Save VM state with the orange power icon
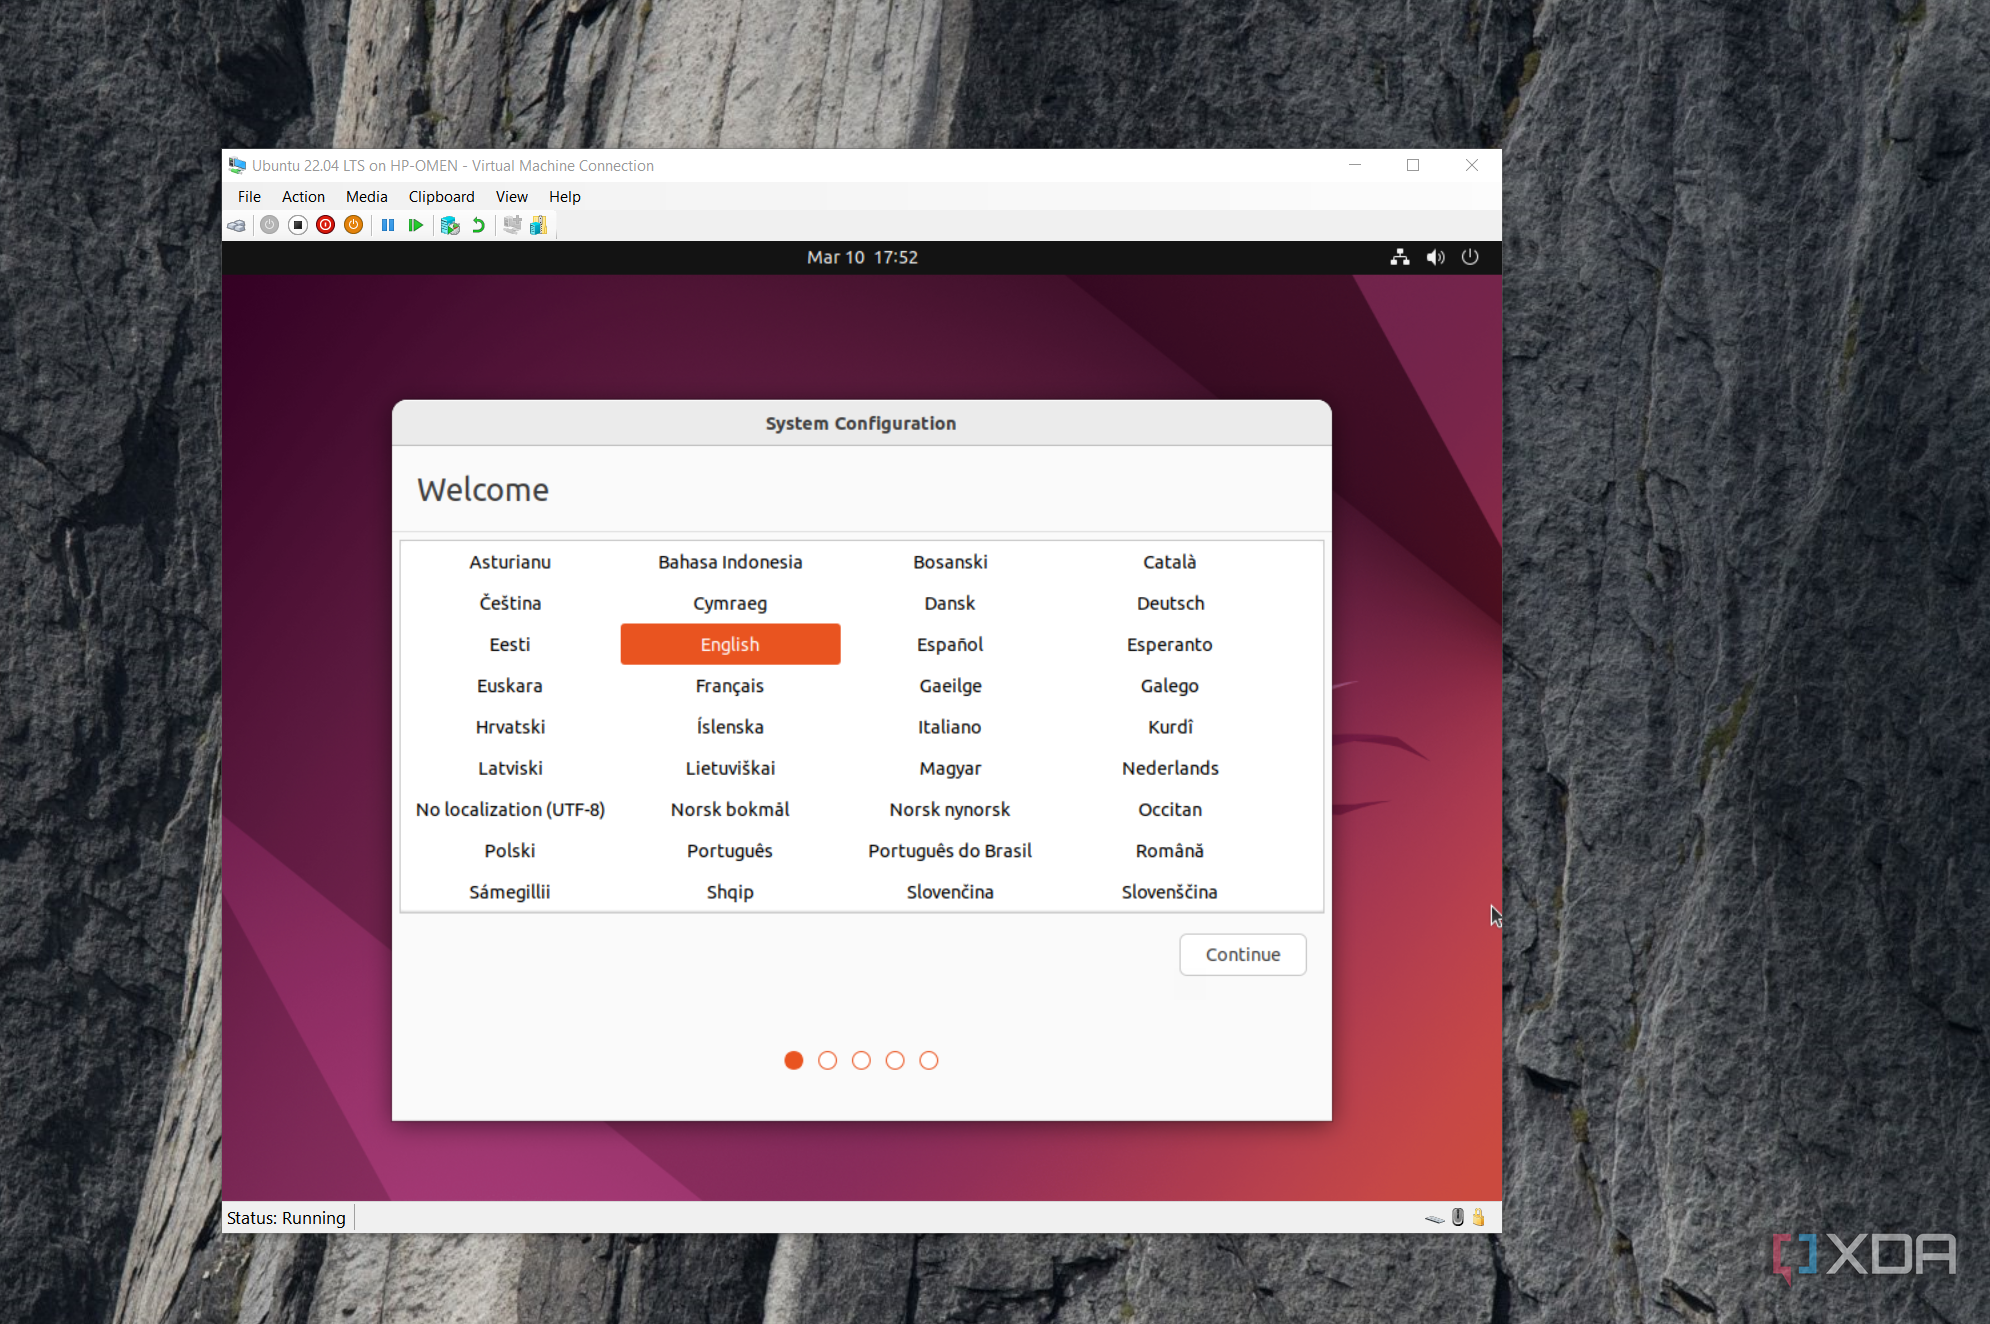1990x1324 pixels. [x=353, y=226]
